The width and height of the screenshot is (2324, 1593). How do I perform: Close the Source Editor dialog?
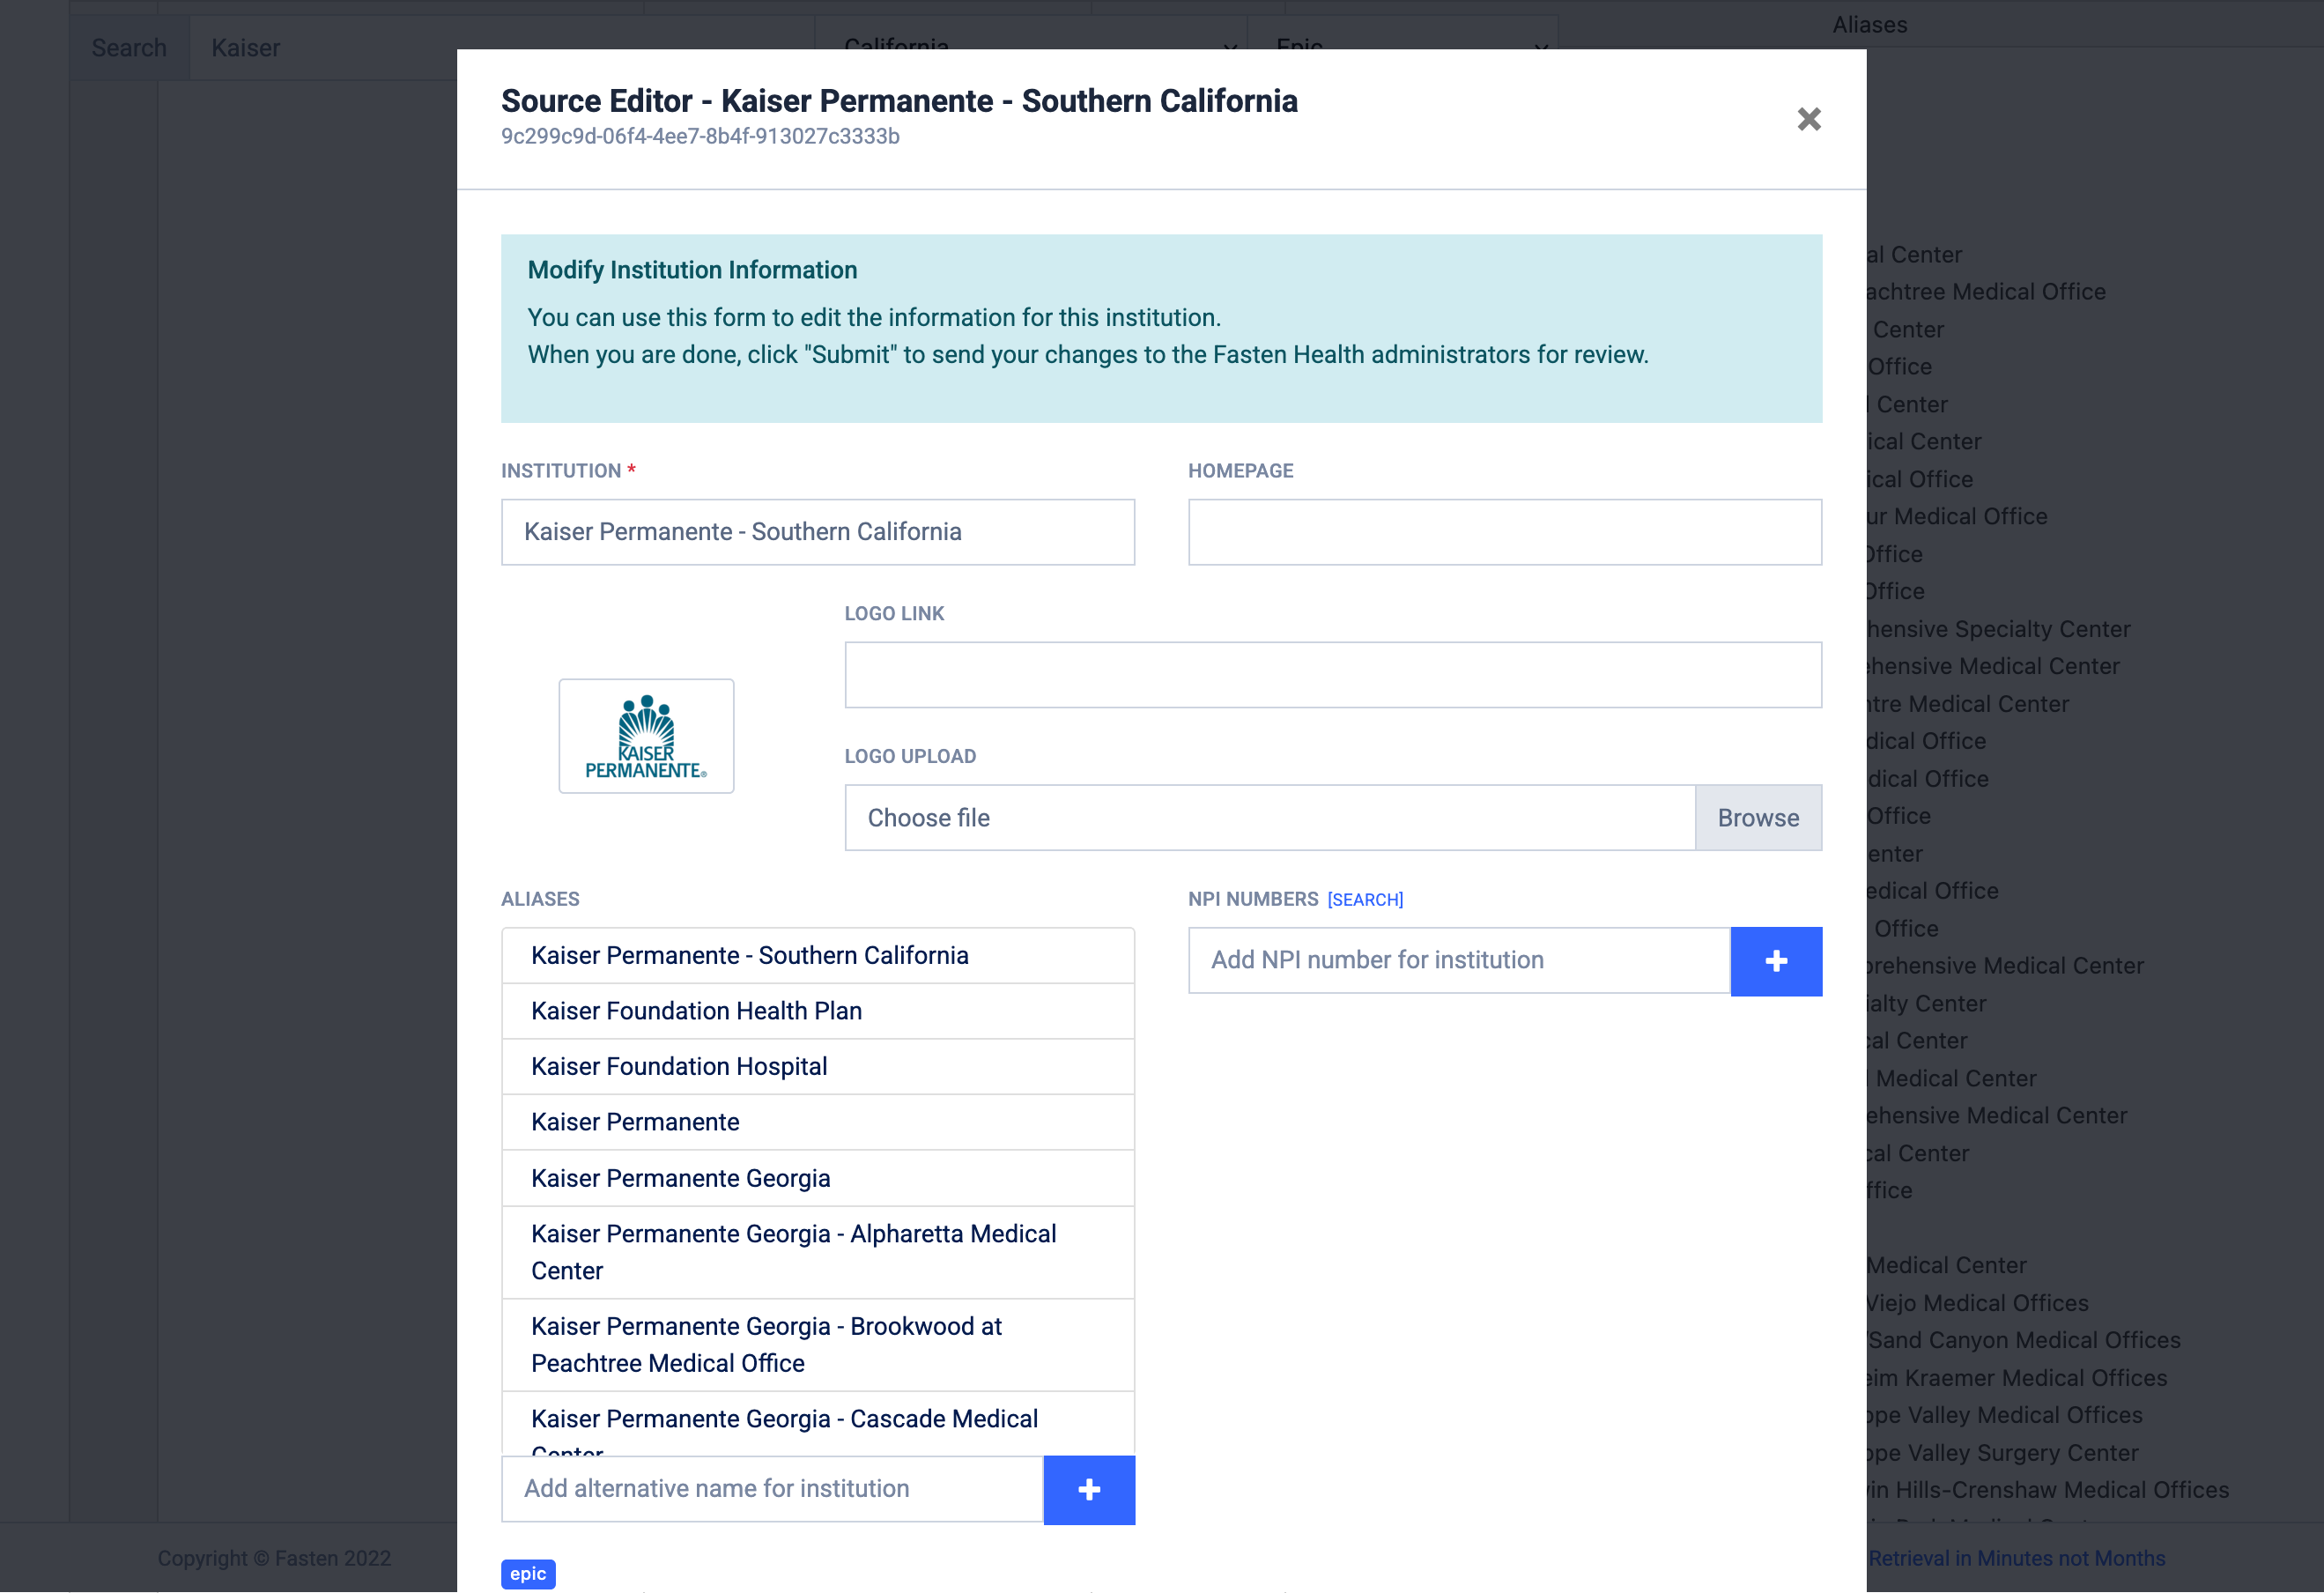pos(1809,119)
